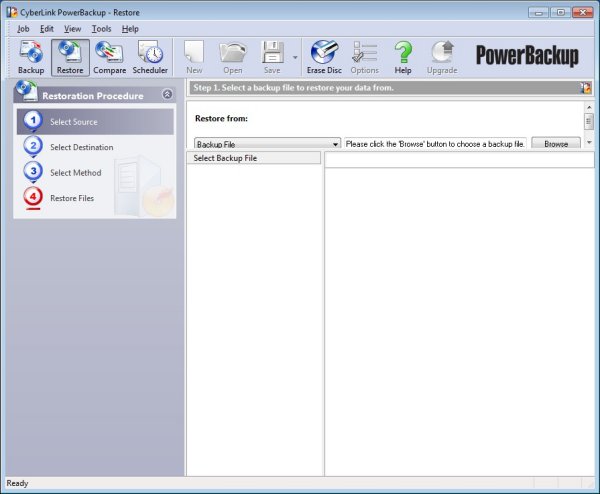The width and height of the screenshot is (600, 494).
Task: Minimize the PowerBackup window
Action: (538, 12)
